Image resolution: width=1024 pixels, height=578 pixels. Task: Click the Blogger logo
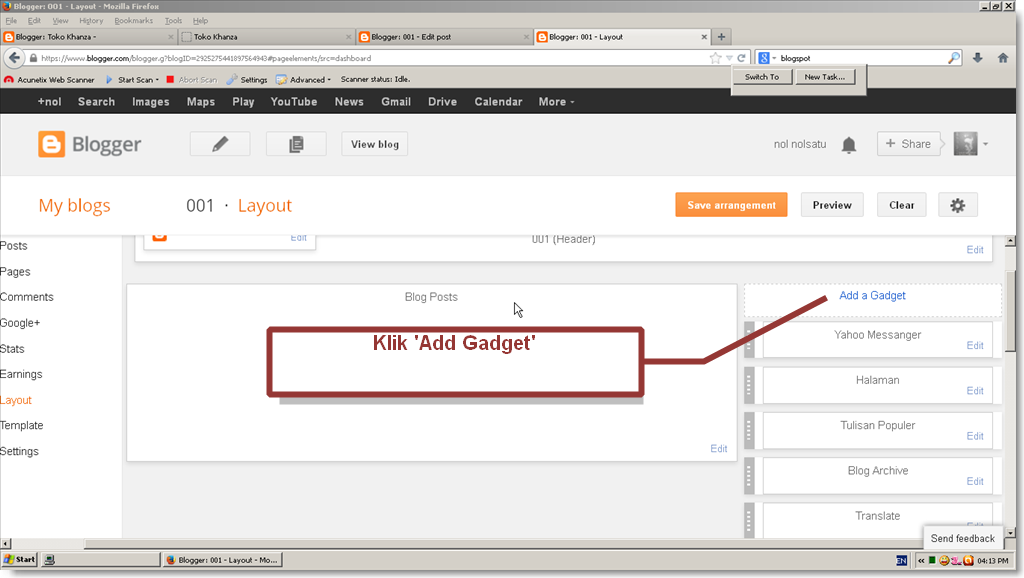[x=89, y=144]
